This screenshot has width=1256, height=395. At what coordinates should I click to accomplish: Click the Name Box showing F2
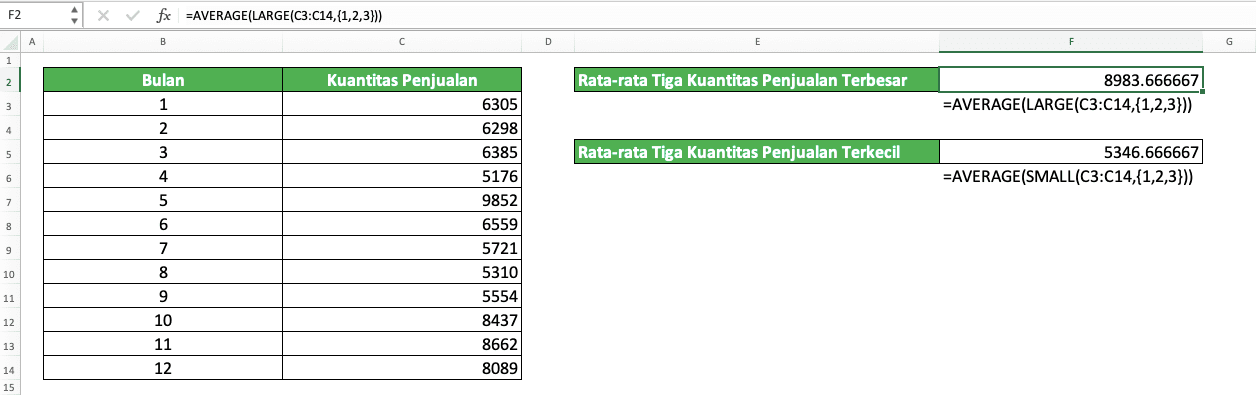coord(37,16)
